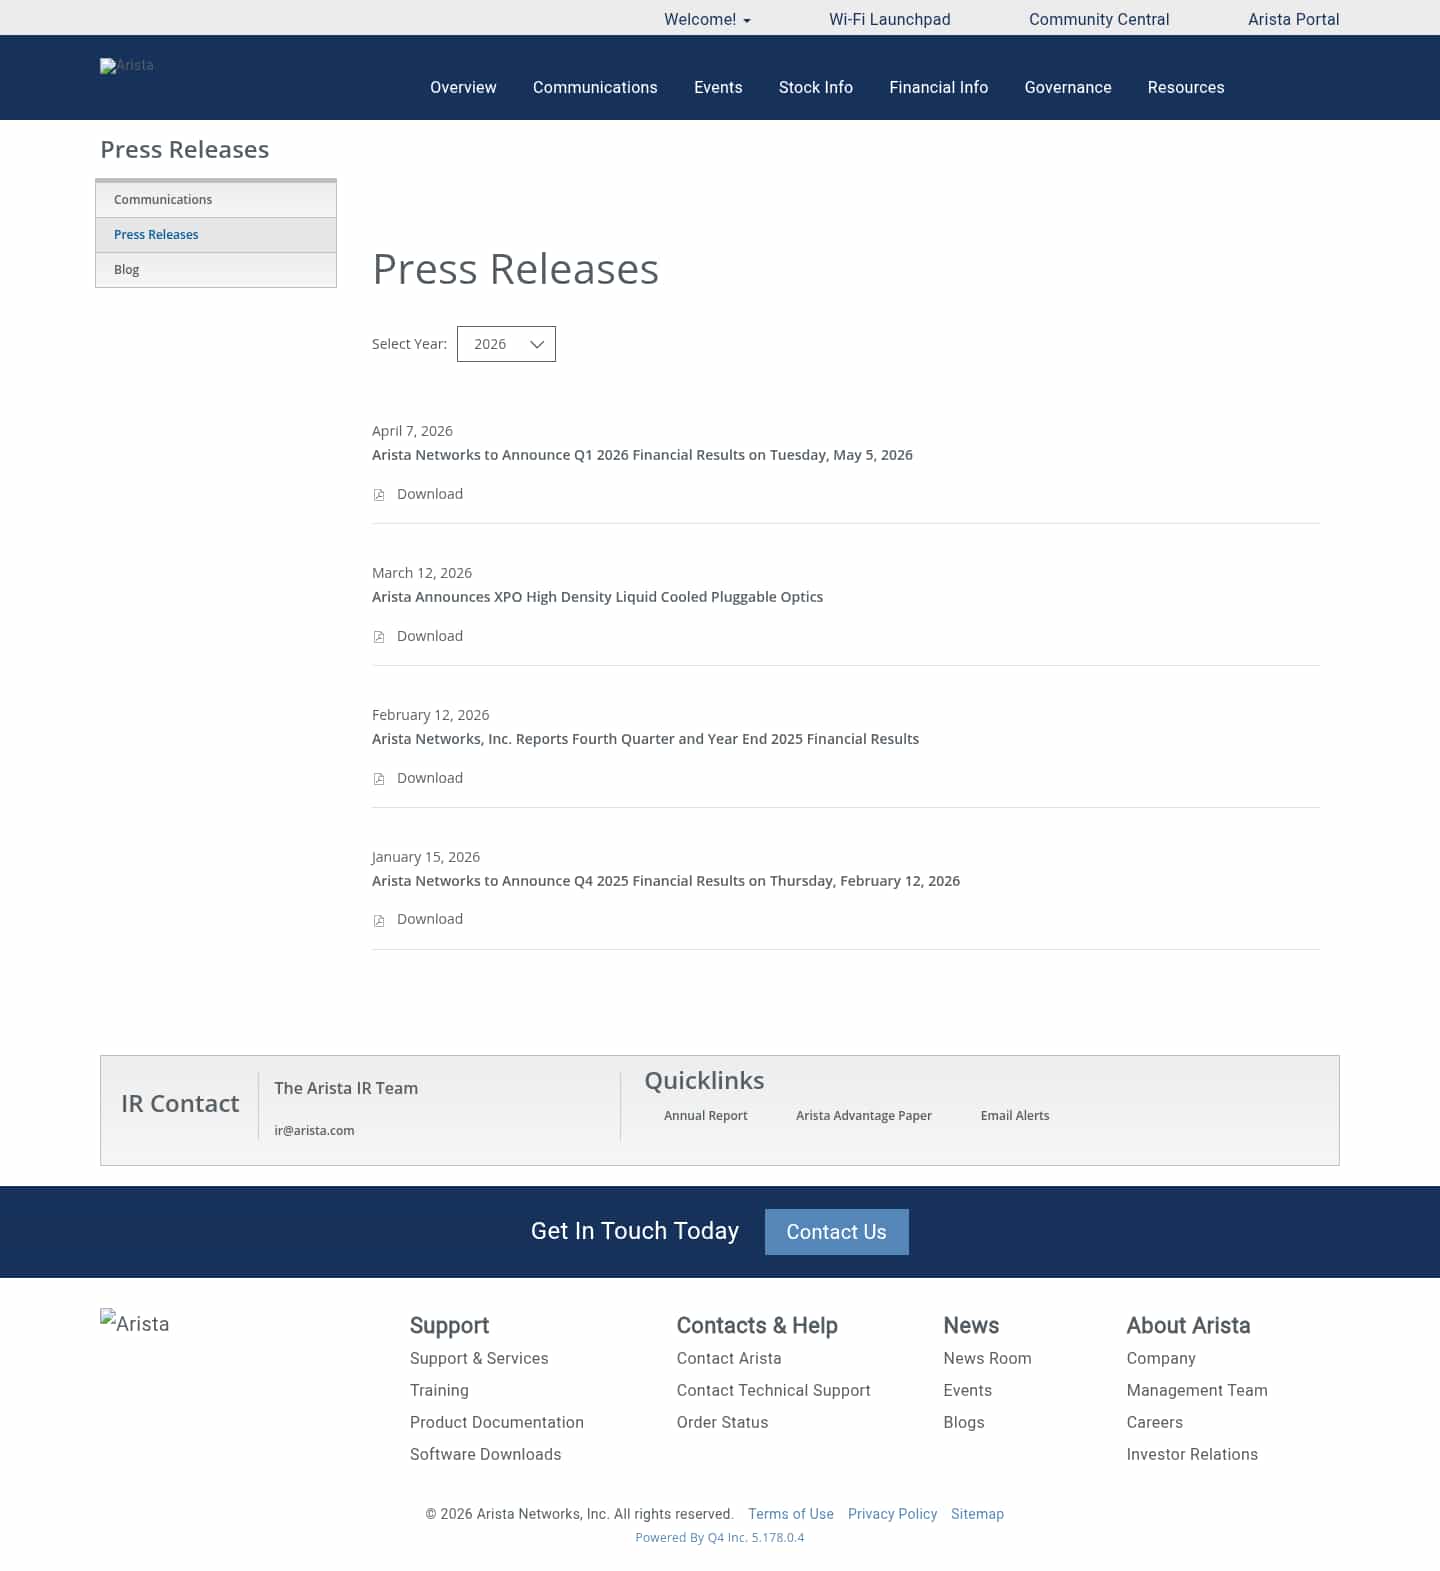
Task: Open the Select Year dropdown
Action: click(x=506, y=344)
